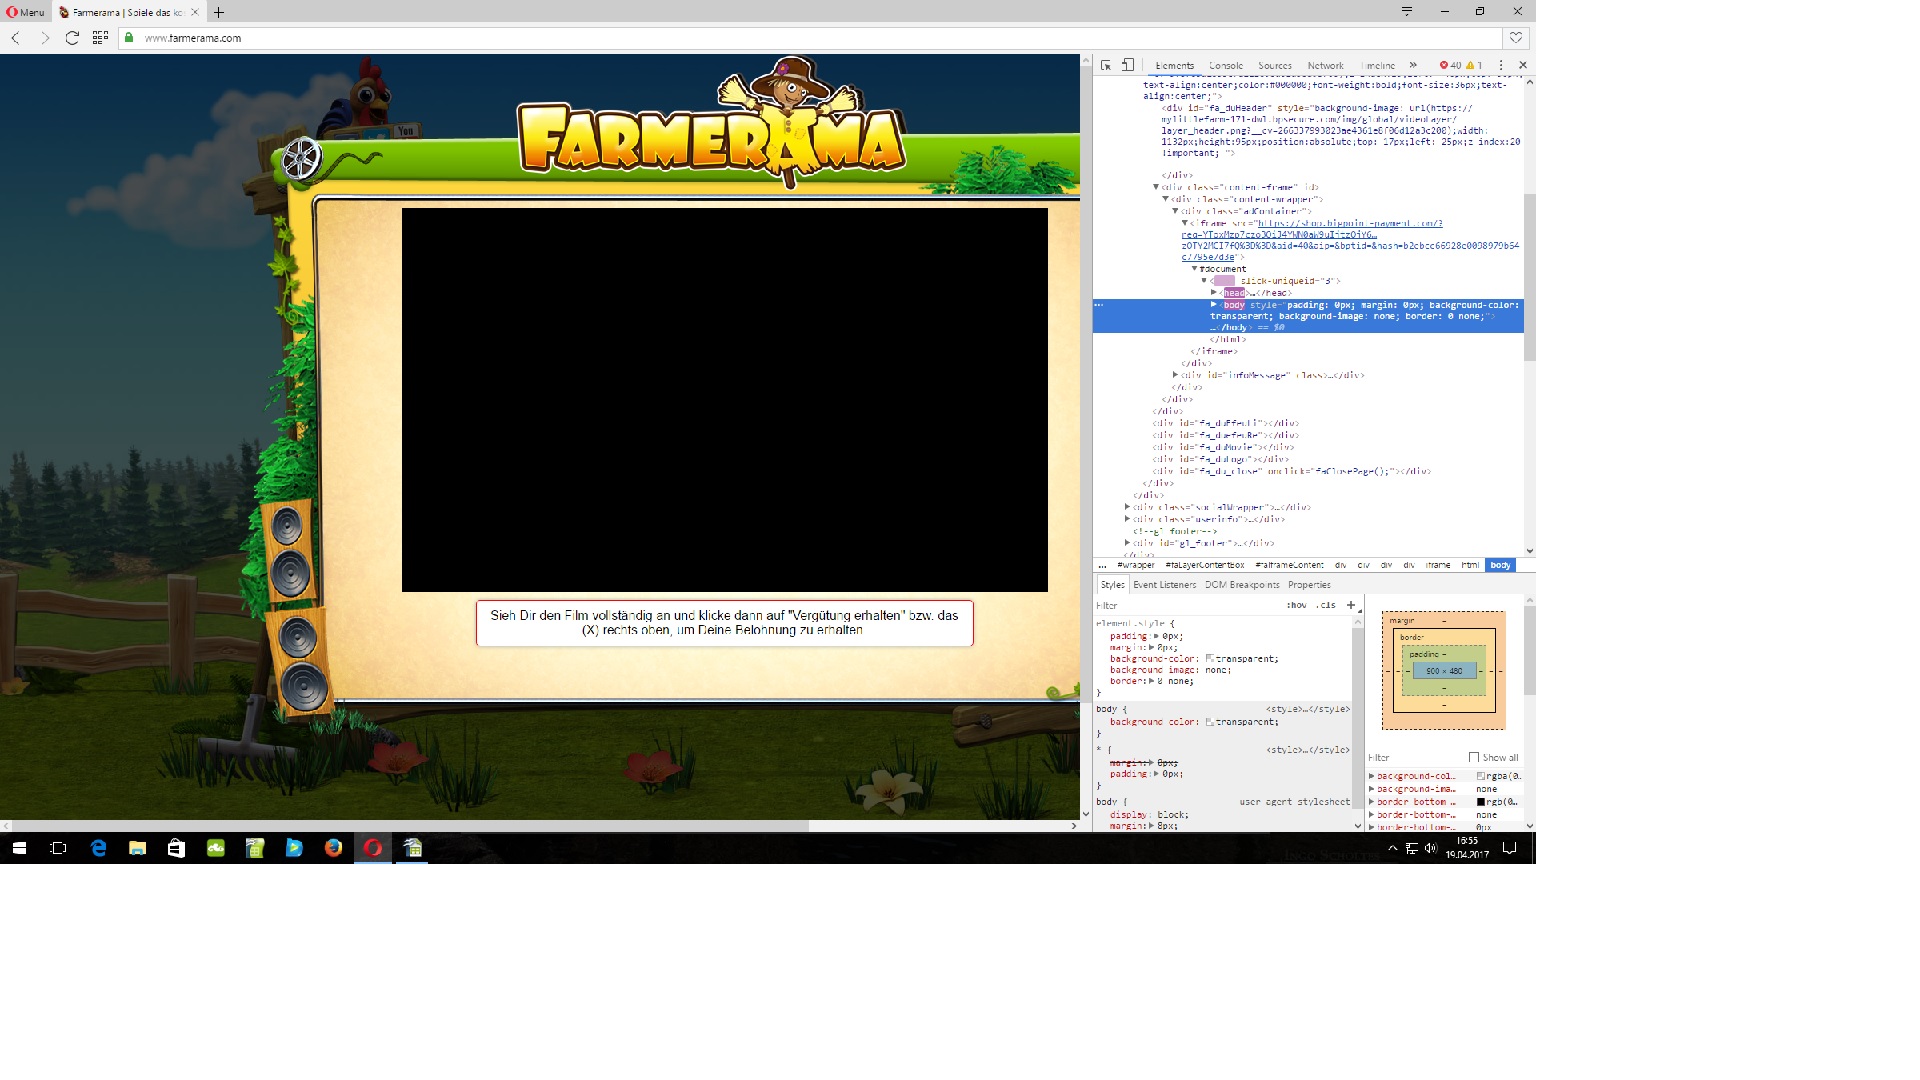Screen dimensions: 1920x1080
Task: Go forward with the browser forward arrow
Action: point(44,38)
